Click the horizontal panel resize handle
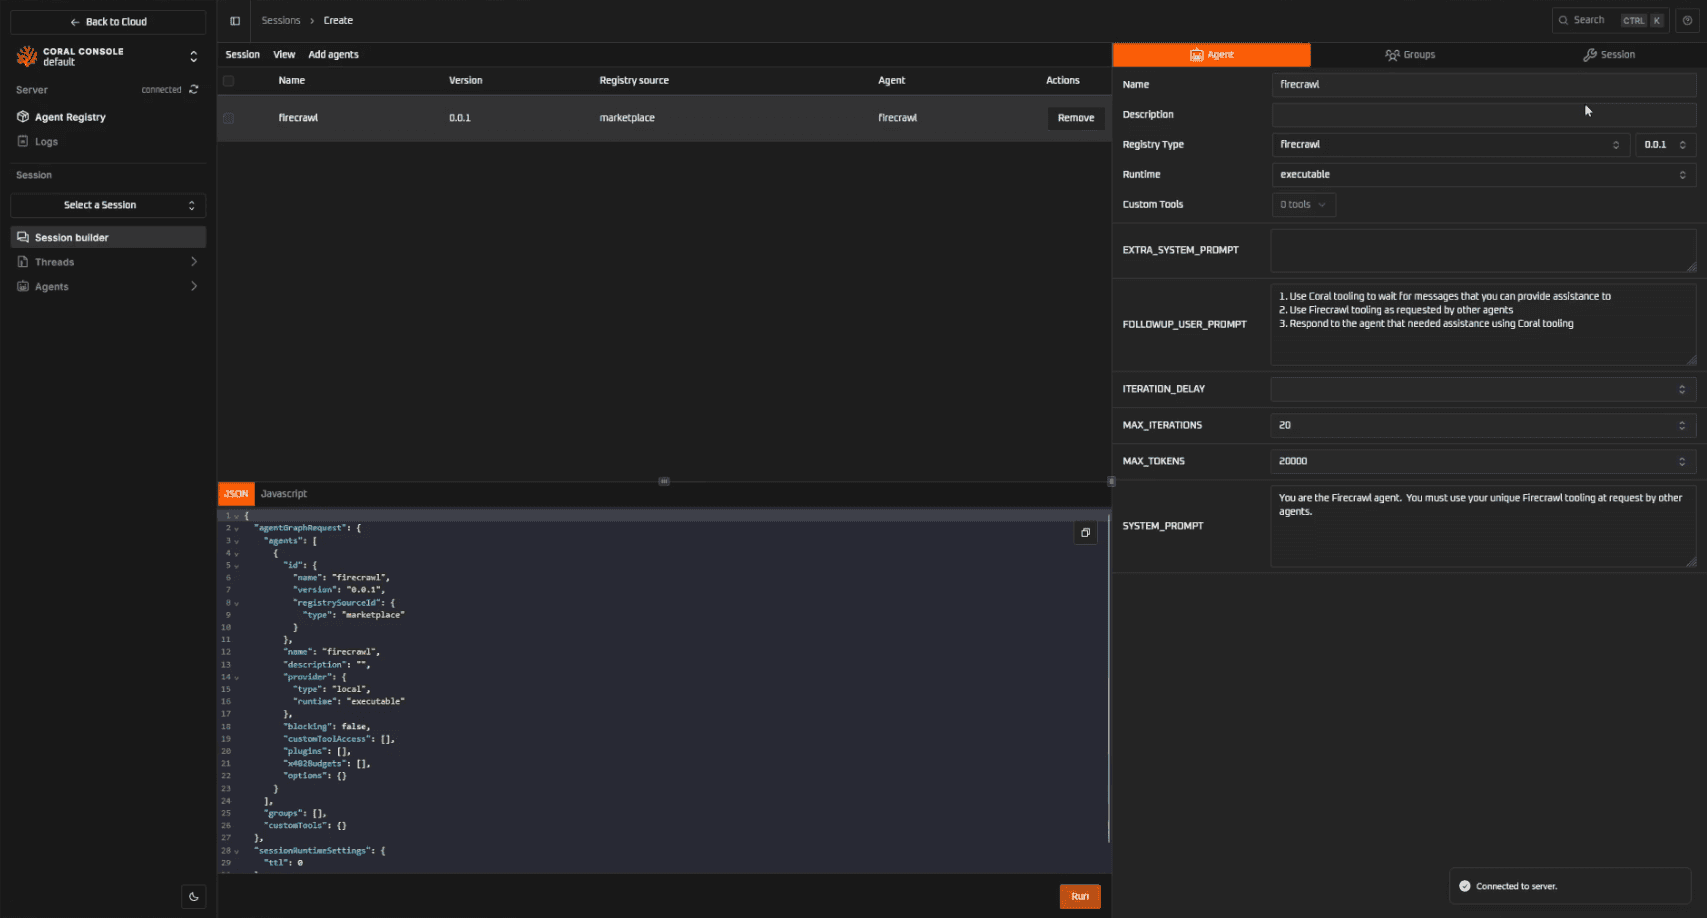Viewport: 1707px width, 918px height. coord(664,481)
